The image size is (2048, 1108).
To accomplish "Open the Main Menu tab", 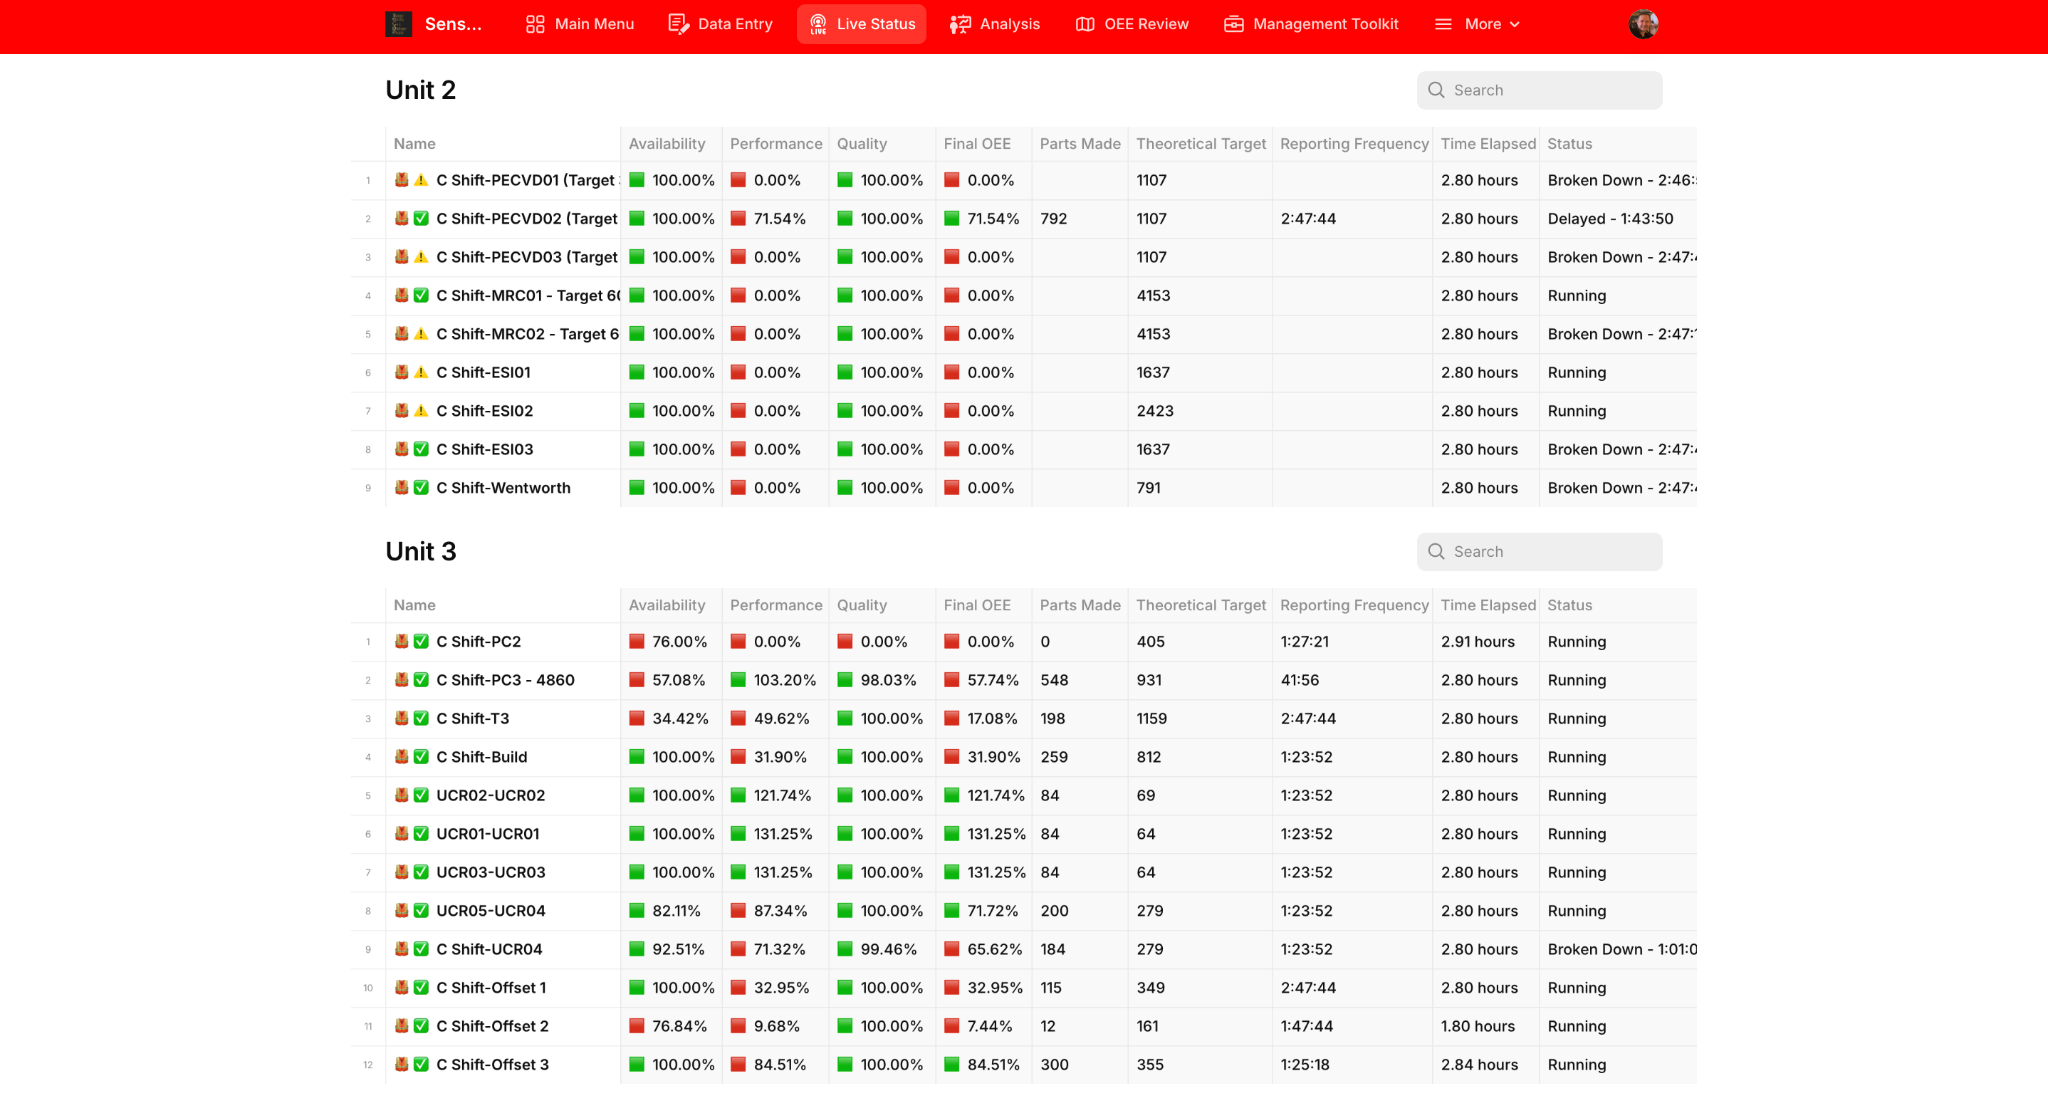I will point(580,24).
